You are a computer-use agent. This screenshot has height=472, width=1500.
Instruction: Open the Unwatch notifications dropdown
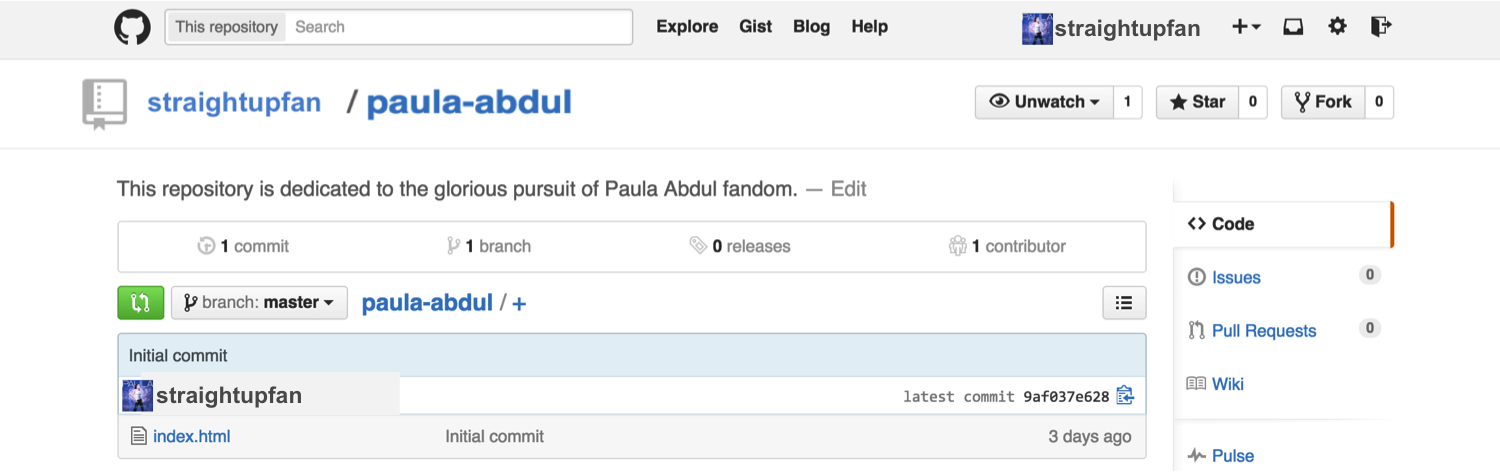click(1044, 102)
